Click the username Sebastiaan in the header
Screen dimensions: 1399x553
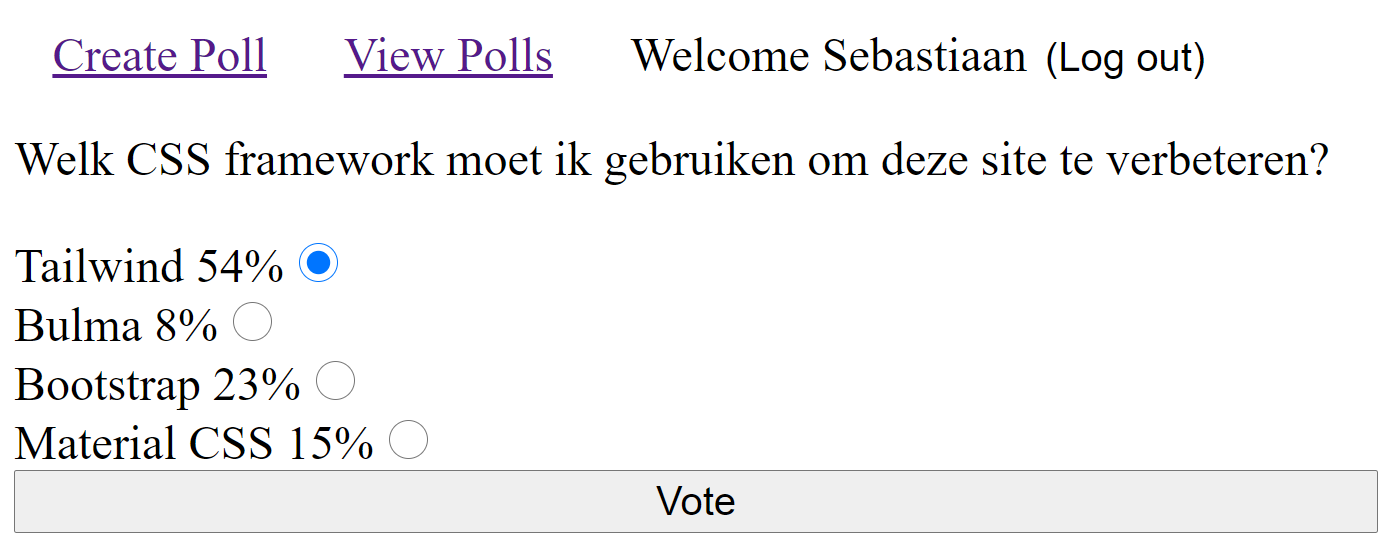pos(924,56)
